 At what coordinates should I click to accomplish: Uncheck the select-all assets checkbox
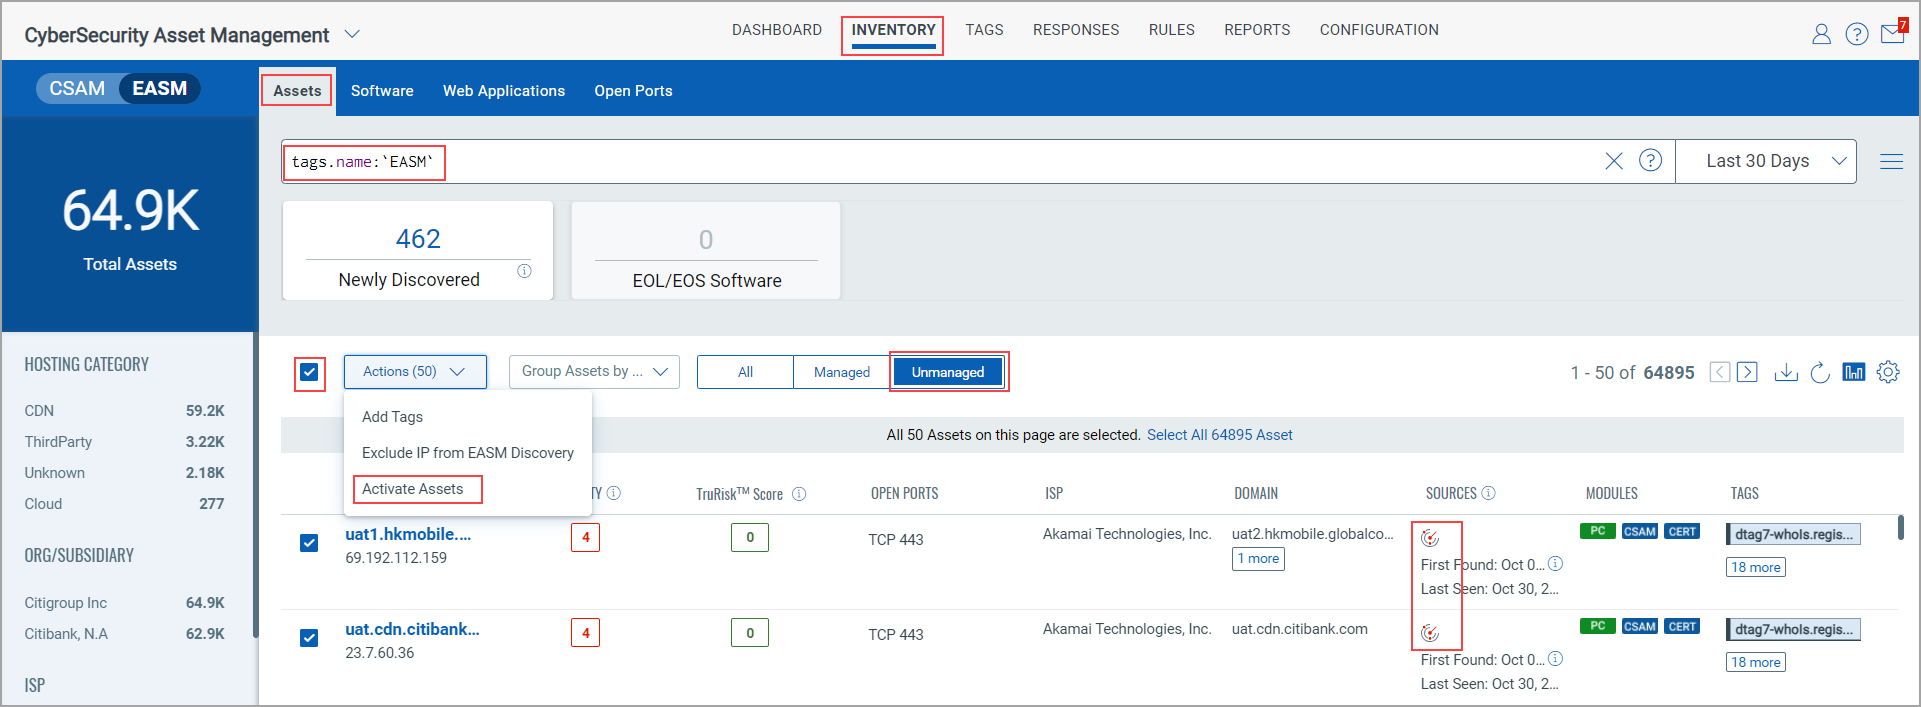[309, 372]
